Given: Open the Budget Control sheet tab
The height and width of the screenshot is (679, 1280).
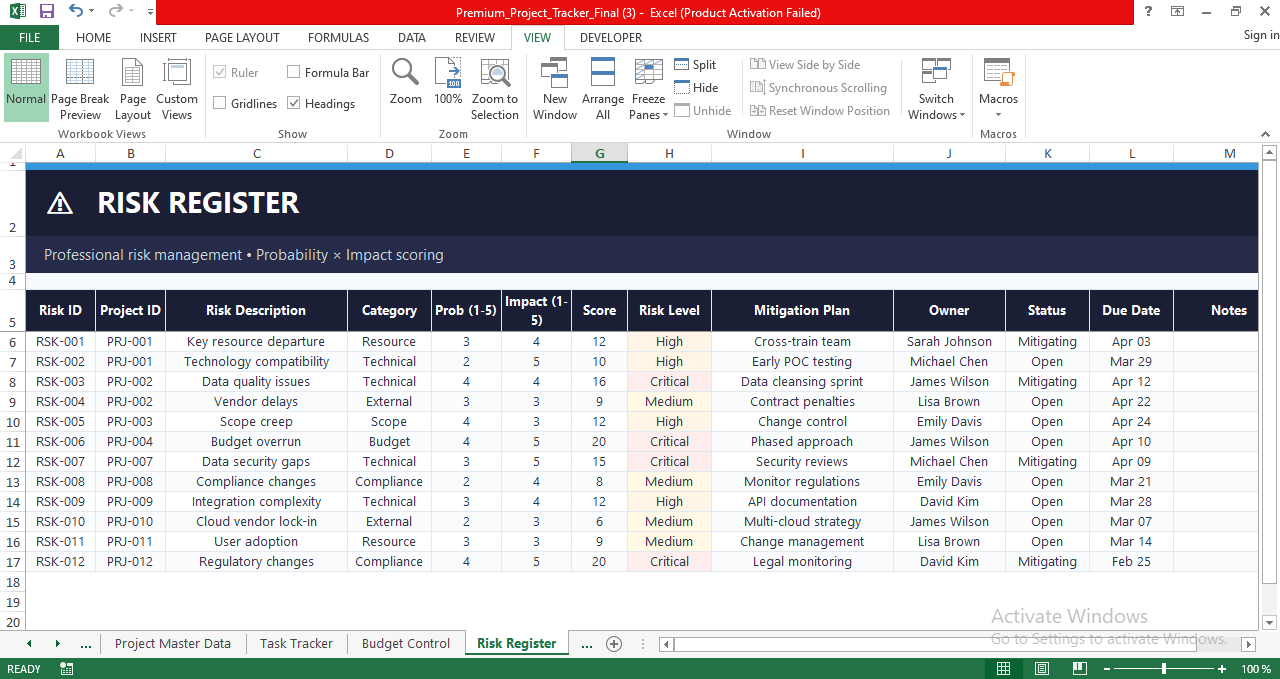Looking at the screenshot, I should pos(406,643).
